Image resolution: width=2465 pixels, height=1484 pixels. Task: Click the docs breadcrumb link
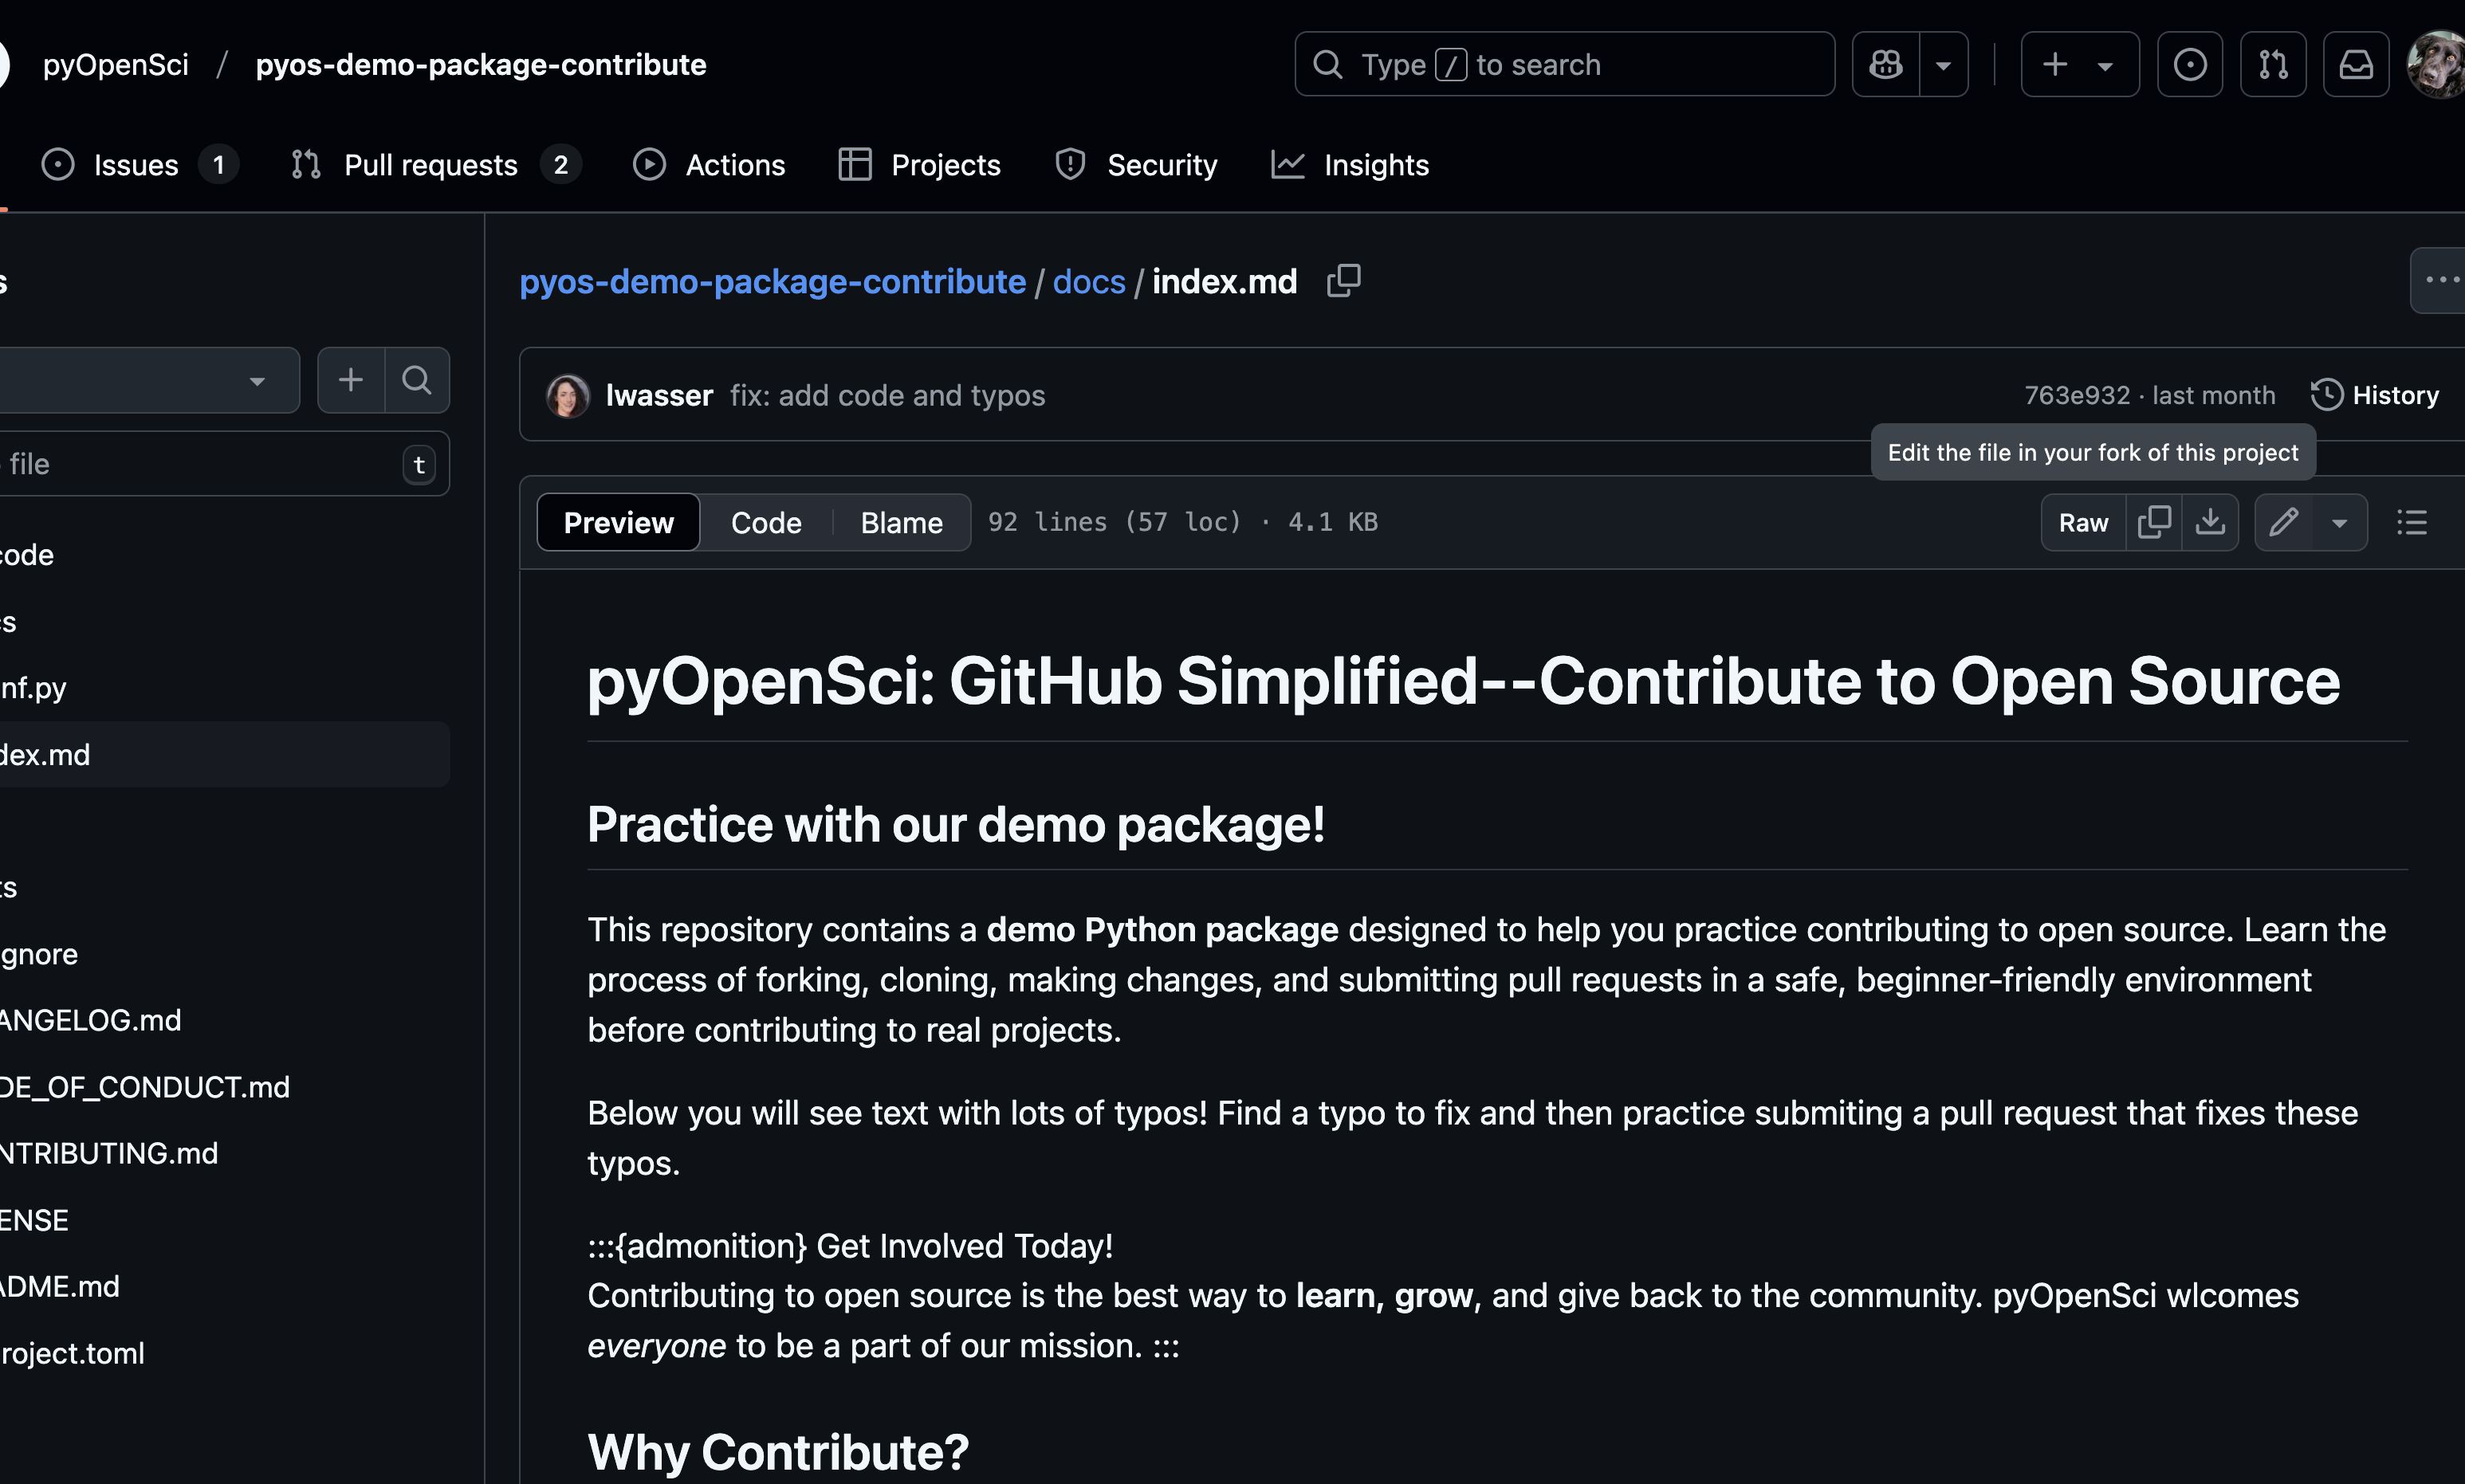pyautogui.click(x=1089, y=282)
